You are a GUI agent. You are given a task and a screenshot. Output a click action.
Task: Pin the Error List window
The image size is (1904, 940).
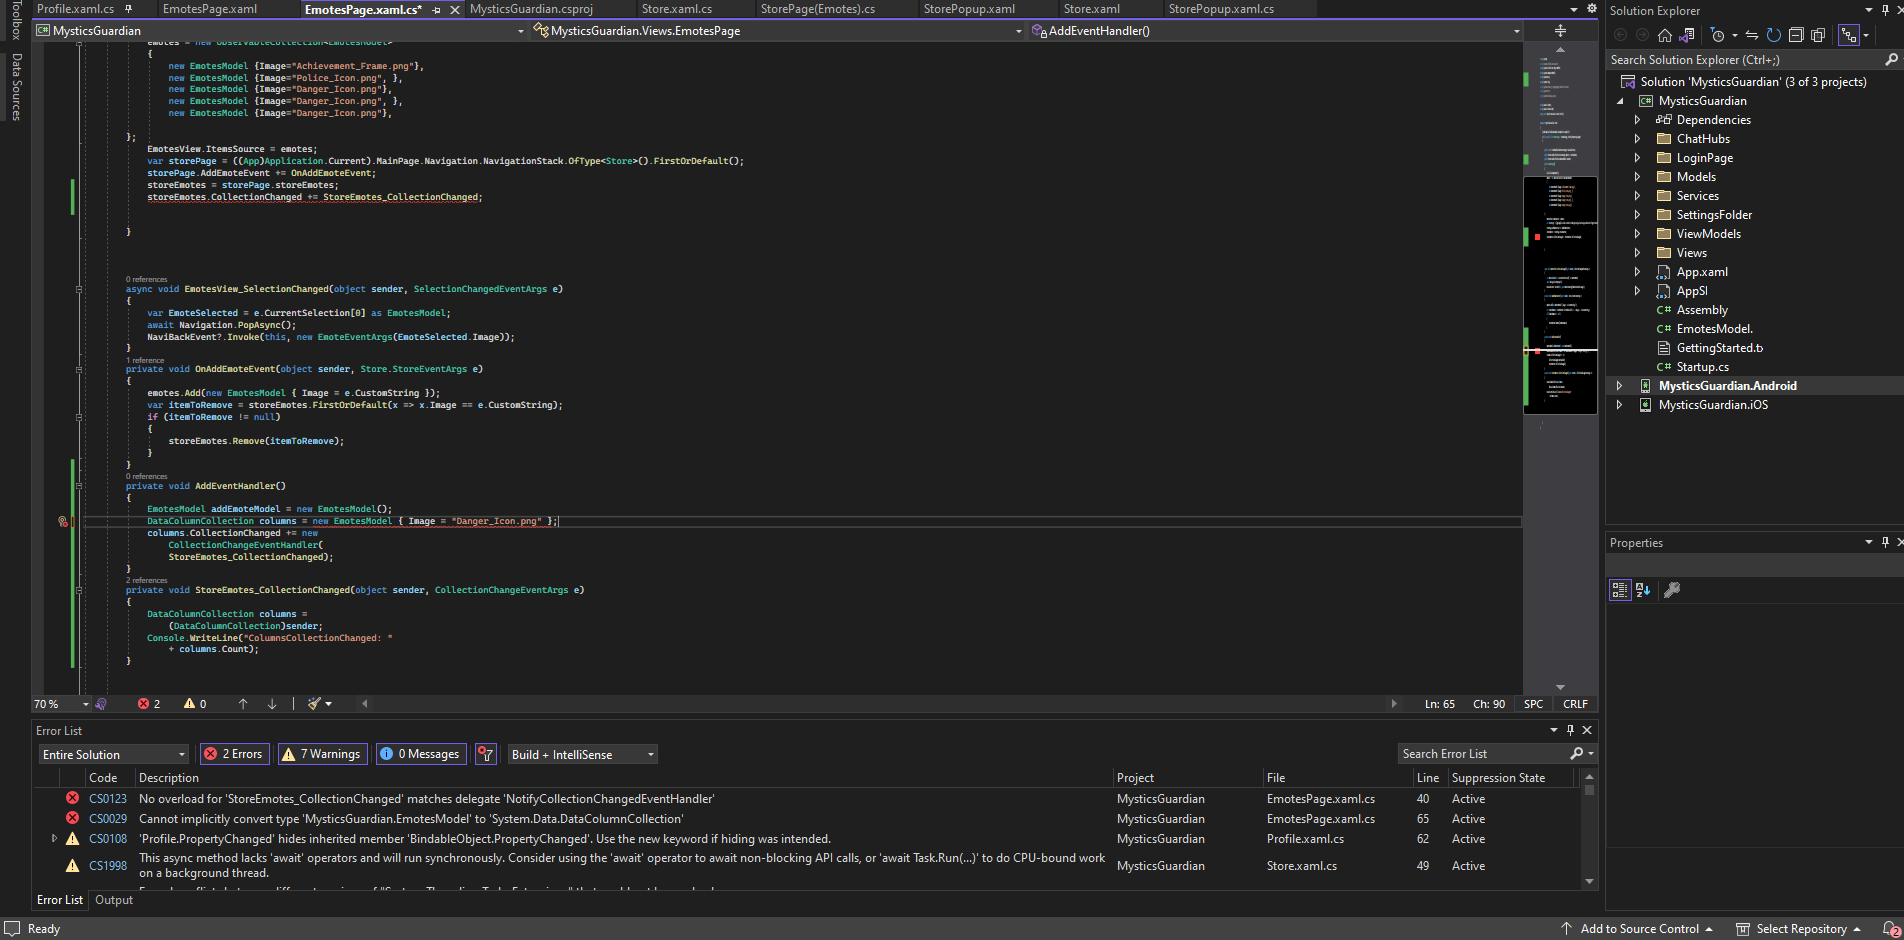[x=1570, y=730]
